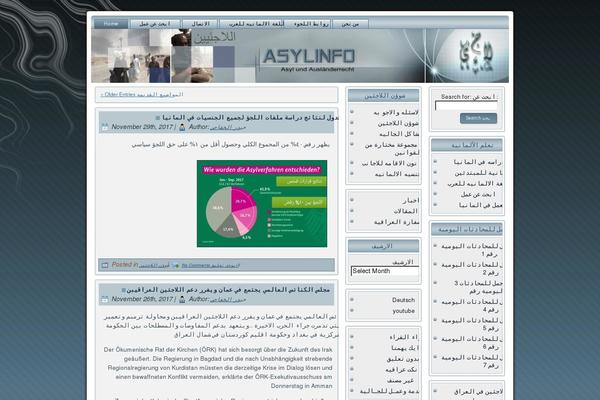Open the November 26th post title about العراقيين

tap(228, 290)
